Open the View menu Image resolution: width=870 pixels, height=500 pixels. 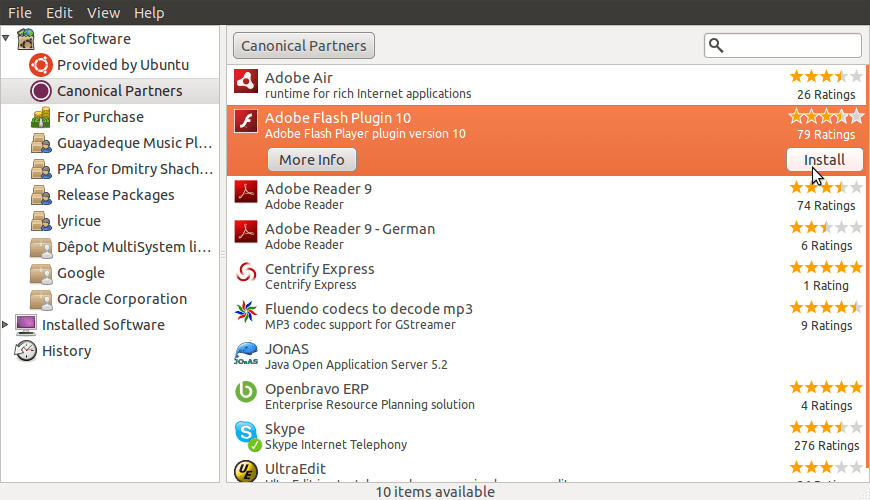pyautogui.click(x=103, y=13)
